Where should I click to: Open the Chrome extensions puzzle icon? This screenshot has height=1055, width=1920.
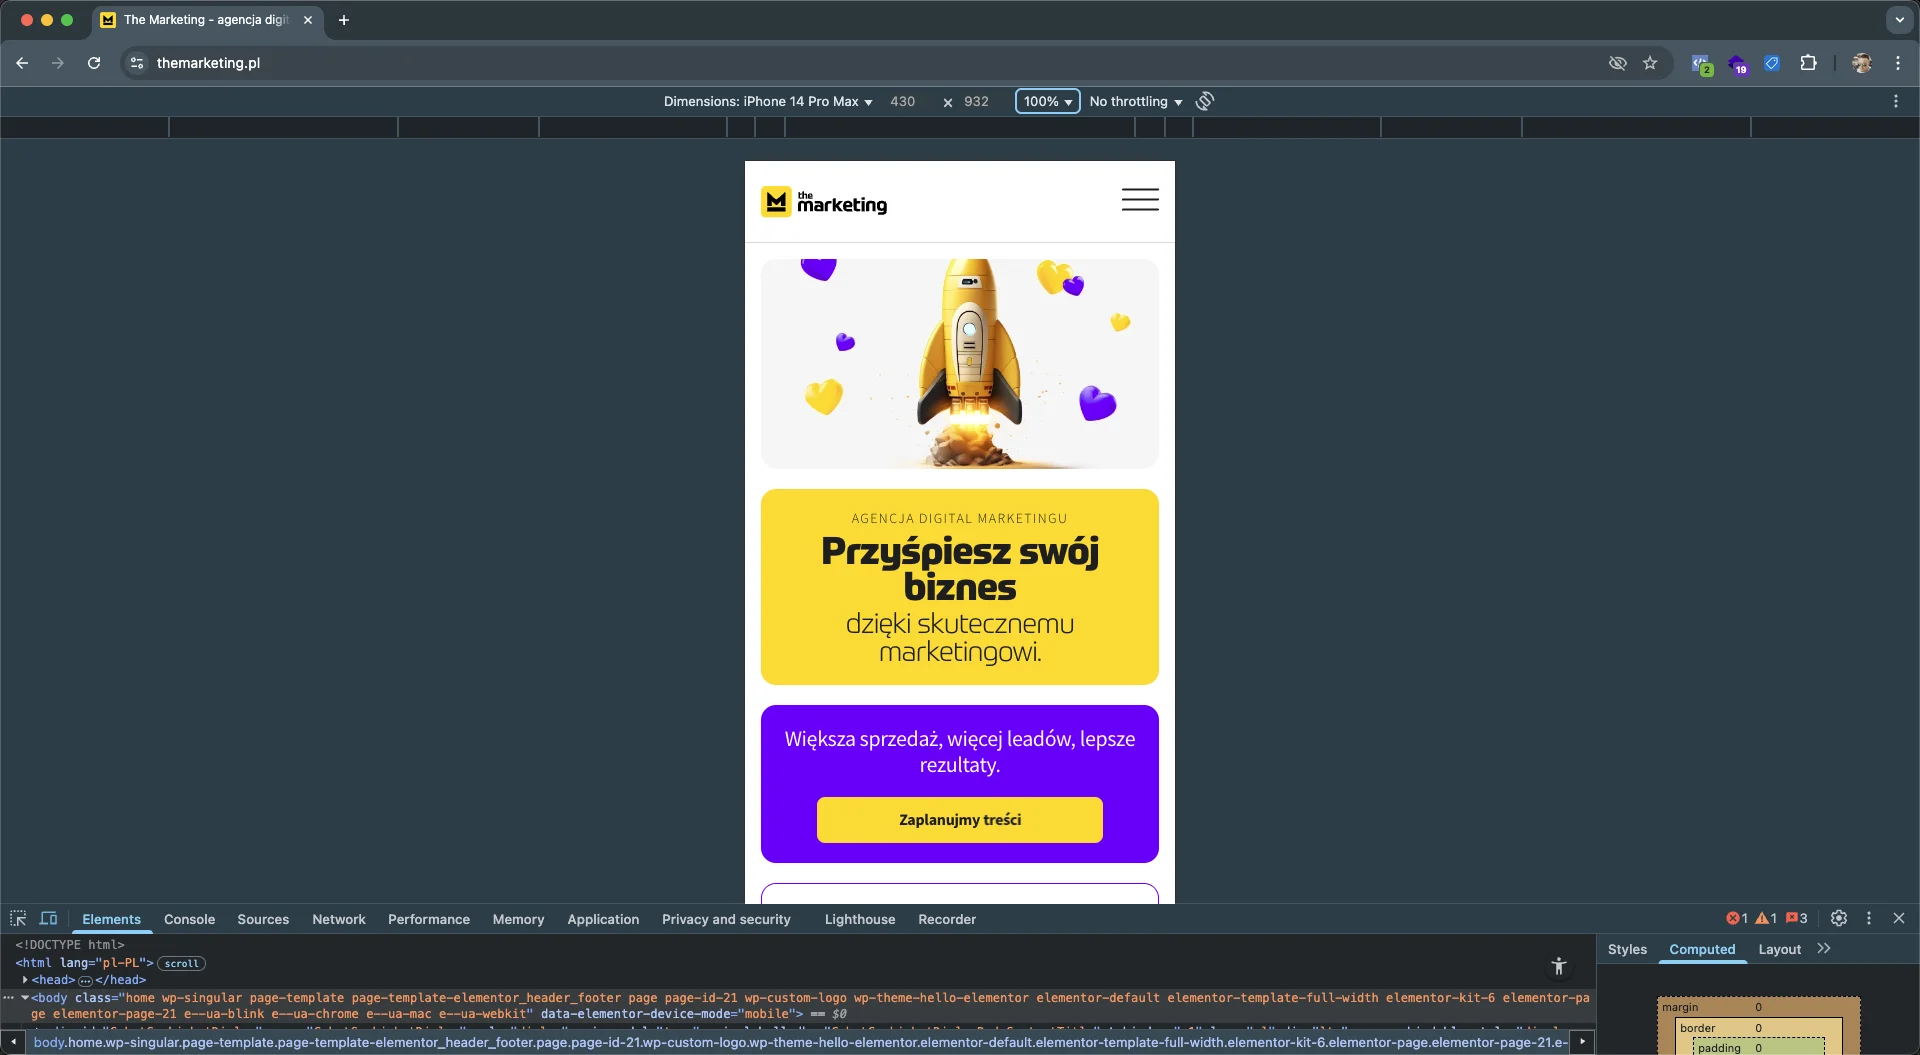click(x=1809, y=63)
